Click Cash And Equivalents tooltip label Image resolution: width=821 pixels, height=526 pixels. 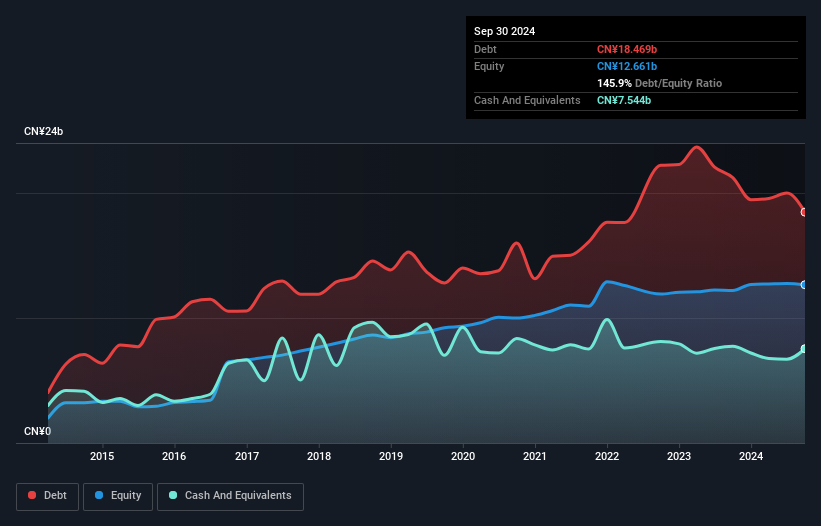click(527, 100)
